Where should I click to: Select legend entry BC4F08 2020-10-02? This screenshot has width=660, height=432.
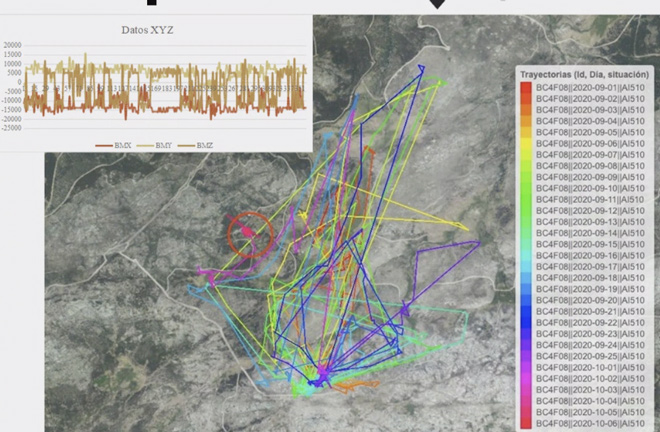(590, 379)
